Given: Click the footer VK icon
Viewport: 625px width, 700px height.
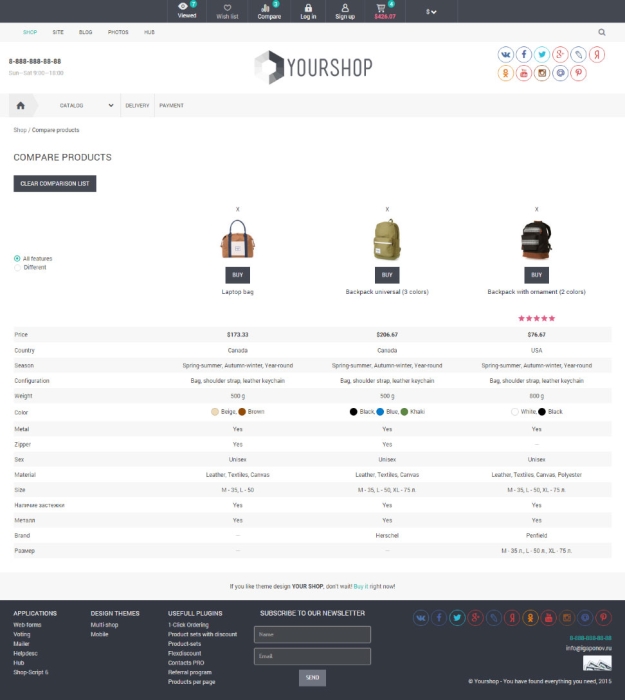Looking at the screenshot, I should [421, 618].
